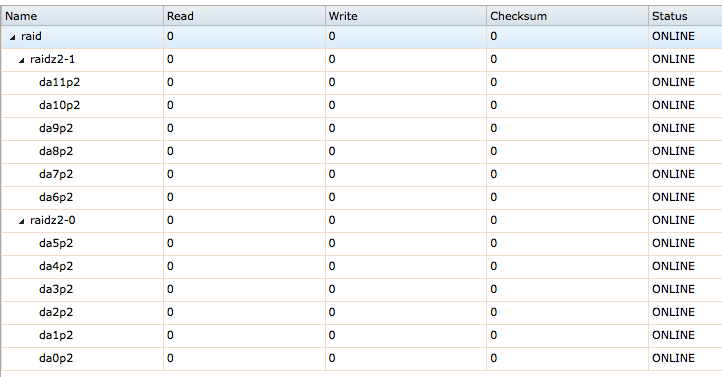Collapse the raidz2-1 vdev group

[22, 60]
